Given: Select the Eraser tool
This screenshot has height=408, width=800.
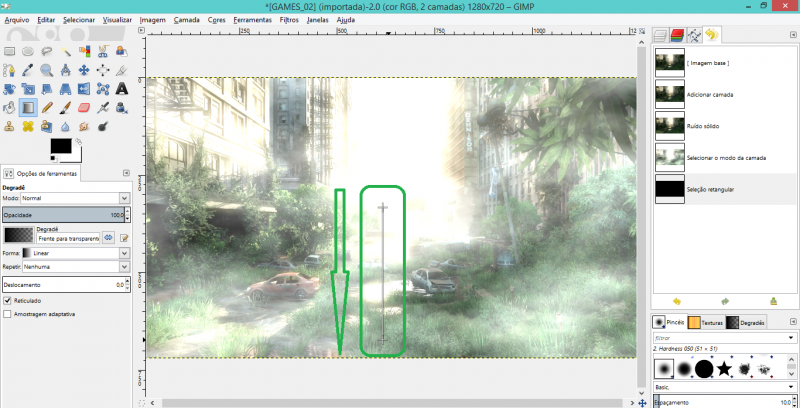Looking at the screenshot, I should pos(84,106).
